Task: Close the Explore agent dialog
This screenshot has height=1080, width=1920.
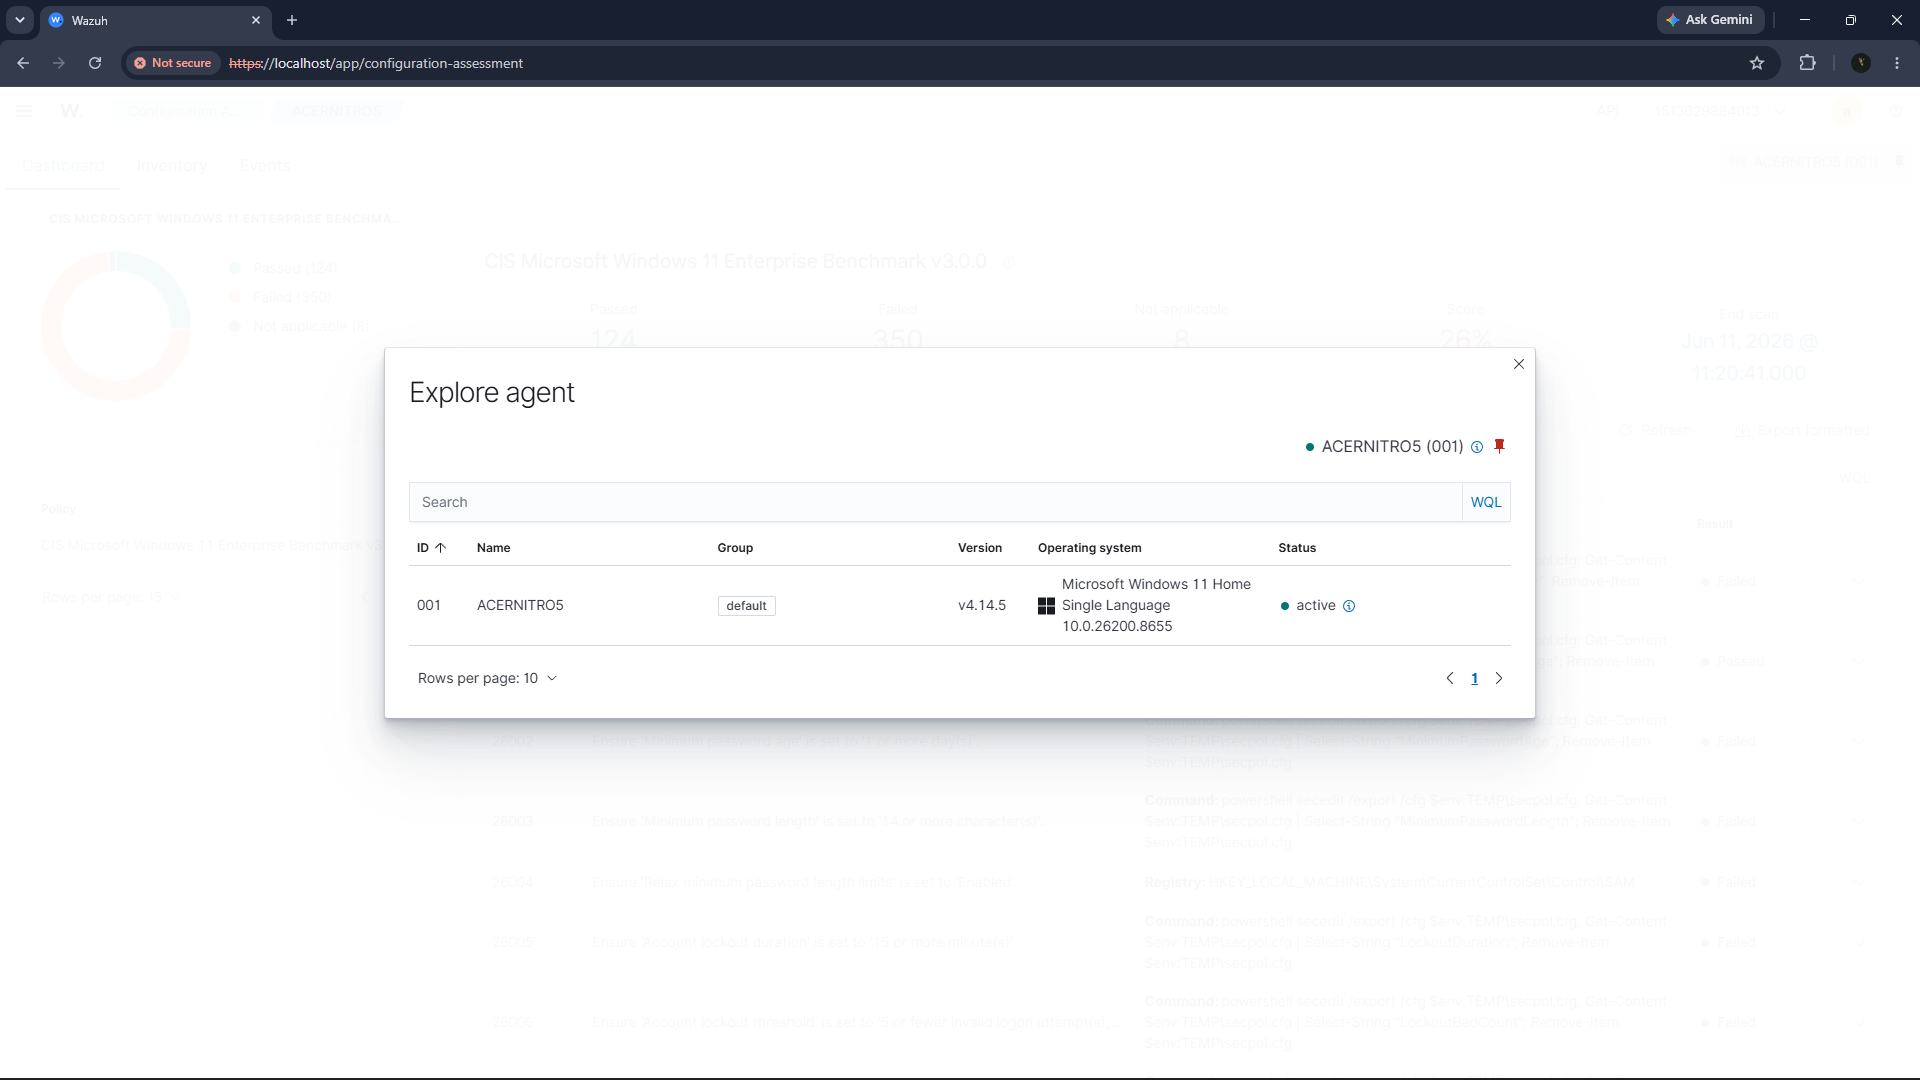Action: 1519,364
